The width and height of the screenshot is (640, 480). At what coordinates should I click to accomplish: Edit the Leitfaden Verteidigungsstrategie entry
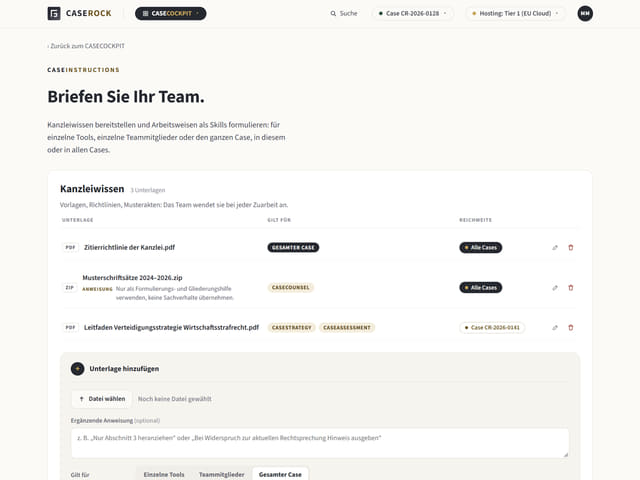click(x=555, y=327)
